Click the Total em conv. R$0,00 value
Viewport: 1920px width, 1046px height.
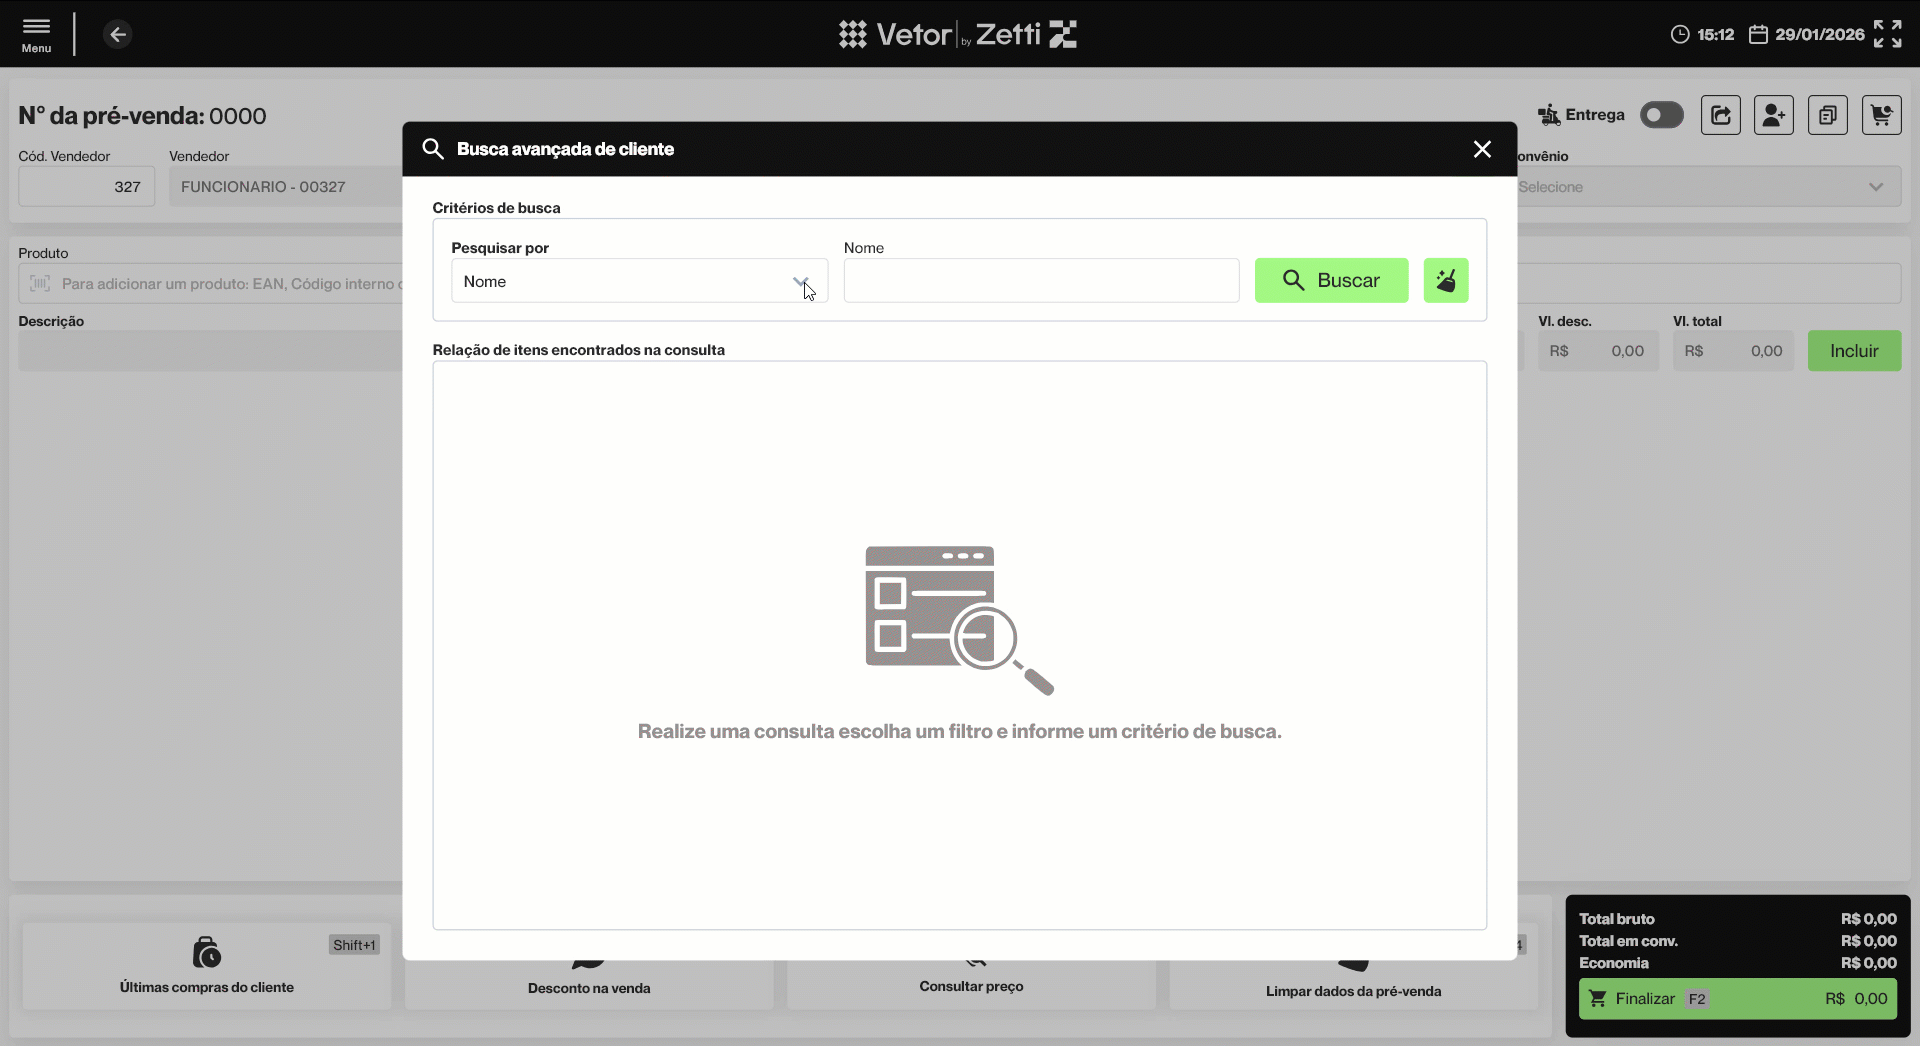1868,941
